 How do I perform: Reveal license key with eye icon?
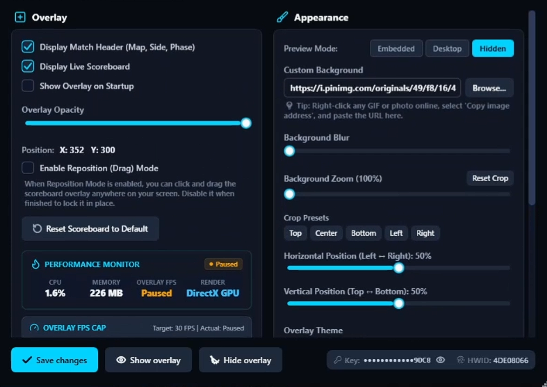point(441,360)
